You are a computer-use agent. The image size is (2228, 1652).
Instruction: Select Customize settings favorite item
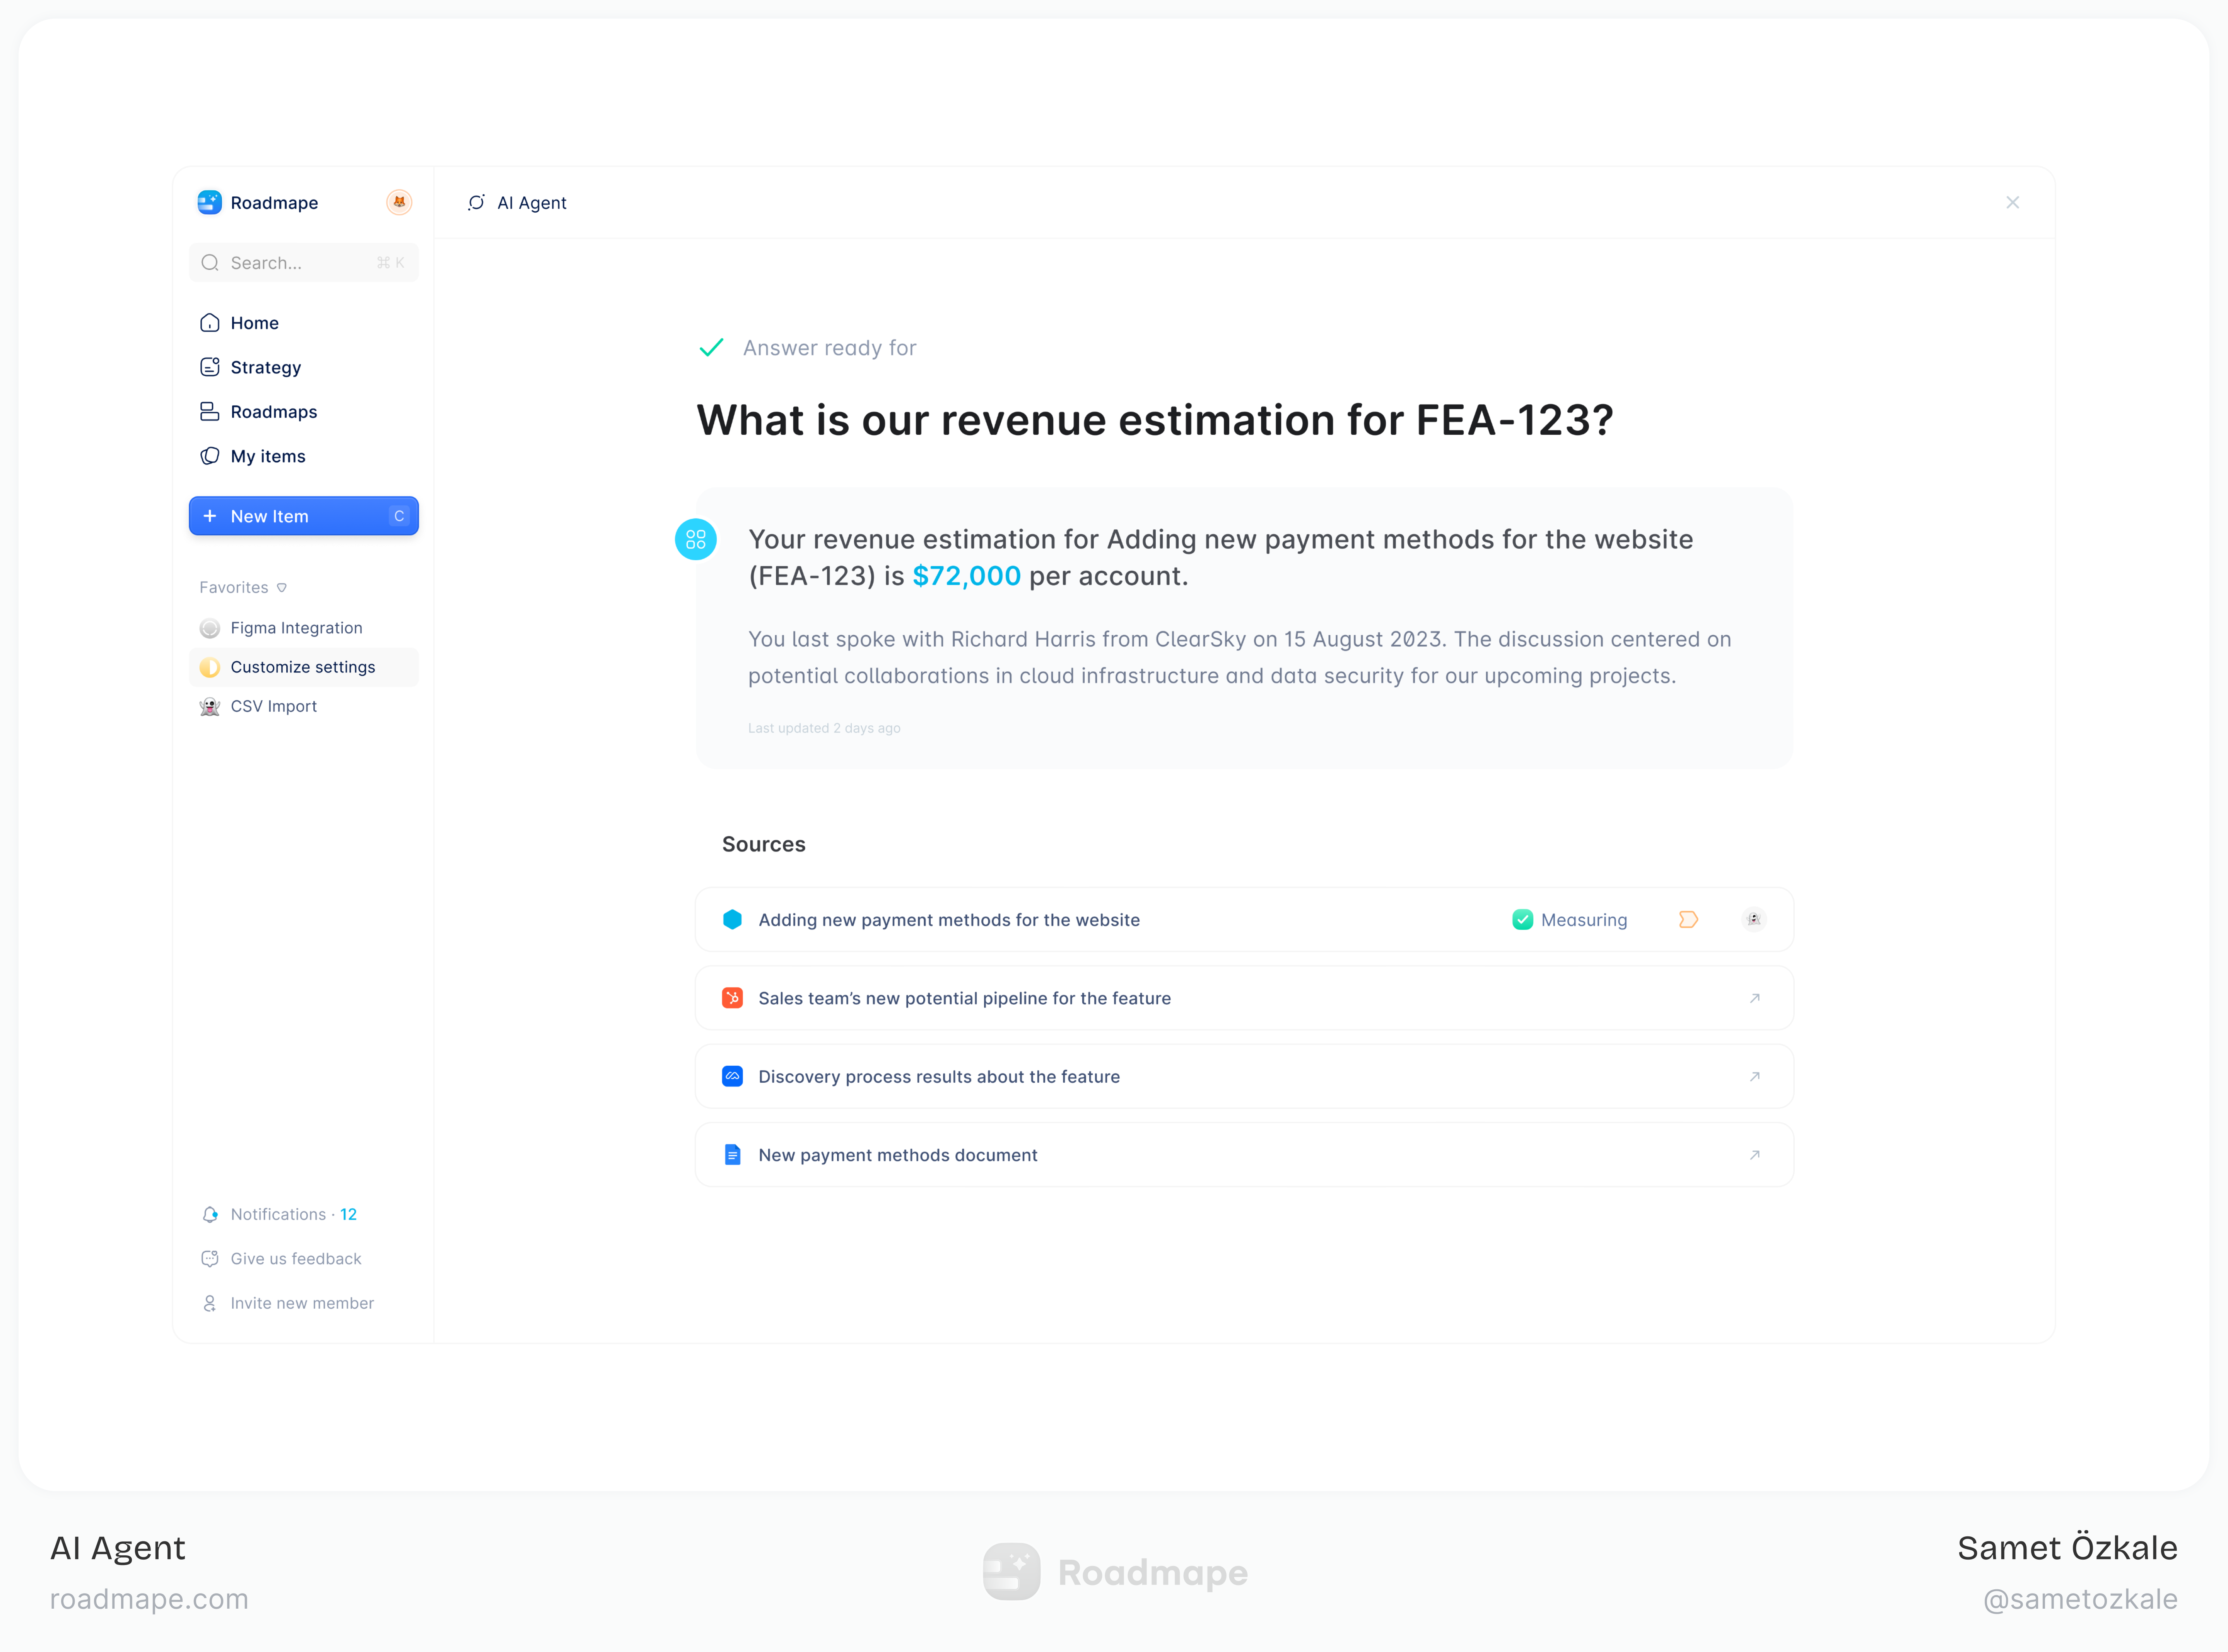[302, 667]
